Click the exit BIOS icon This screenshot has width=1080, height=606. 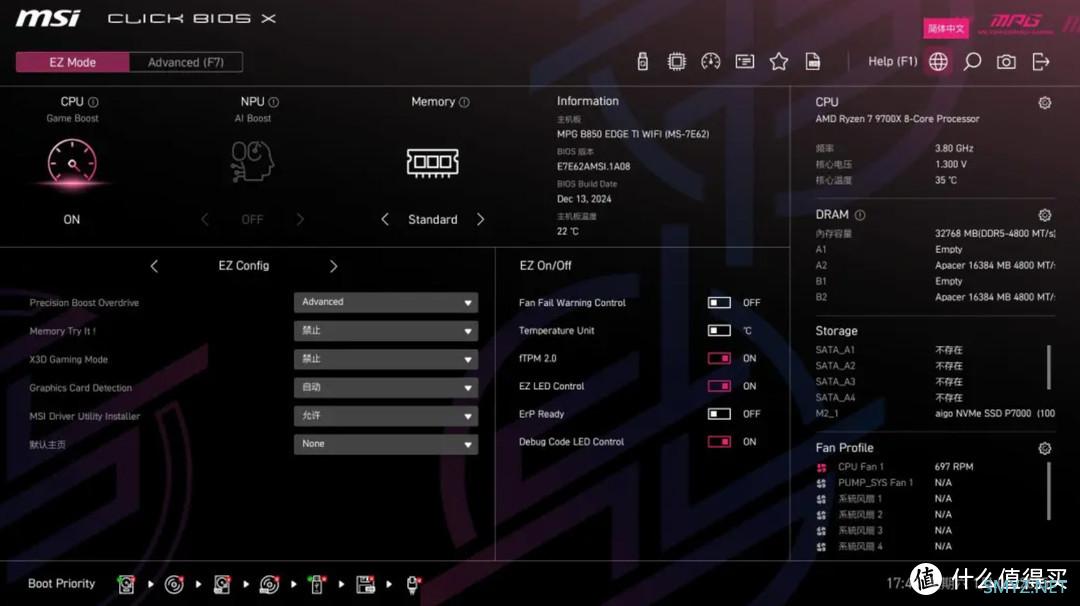tap(1041, 61)
